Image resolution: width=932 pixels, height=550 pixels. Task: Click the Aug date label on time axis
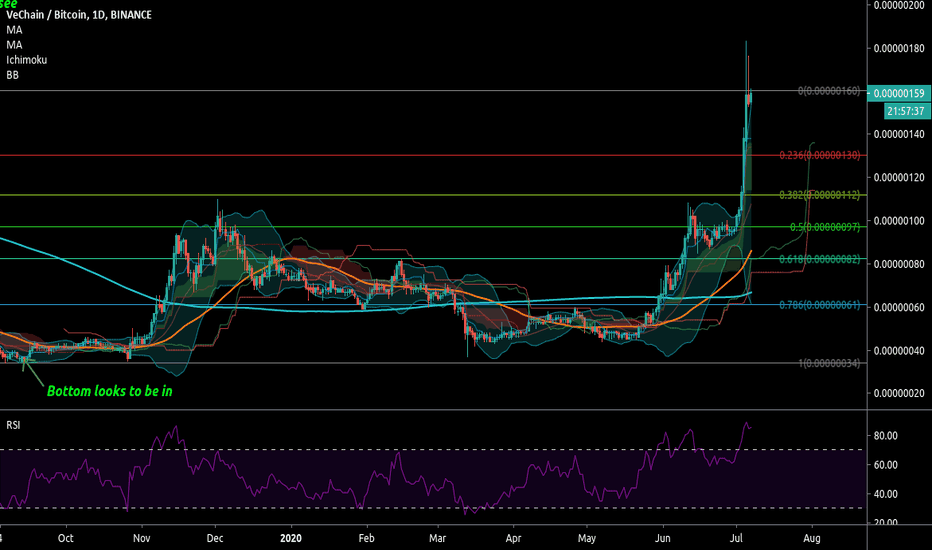click(812, 538)
